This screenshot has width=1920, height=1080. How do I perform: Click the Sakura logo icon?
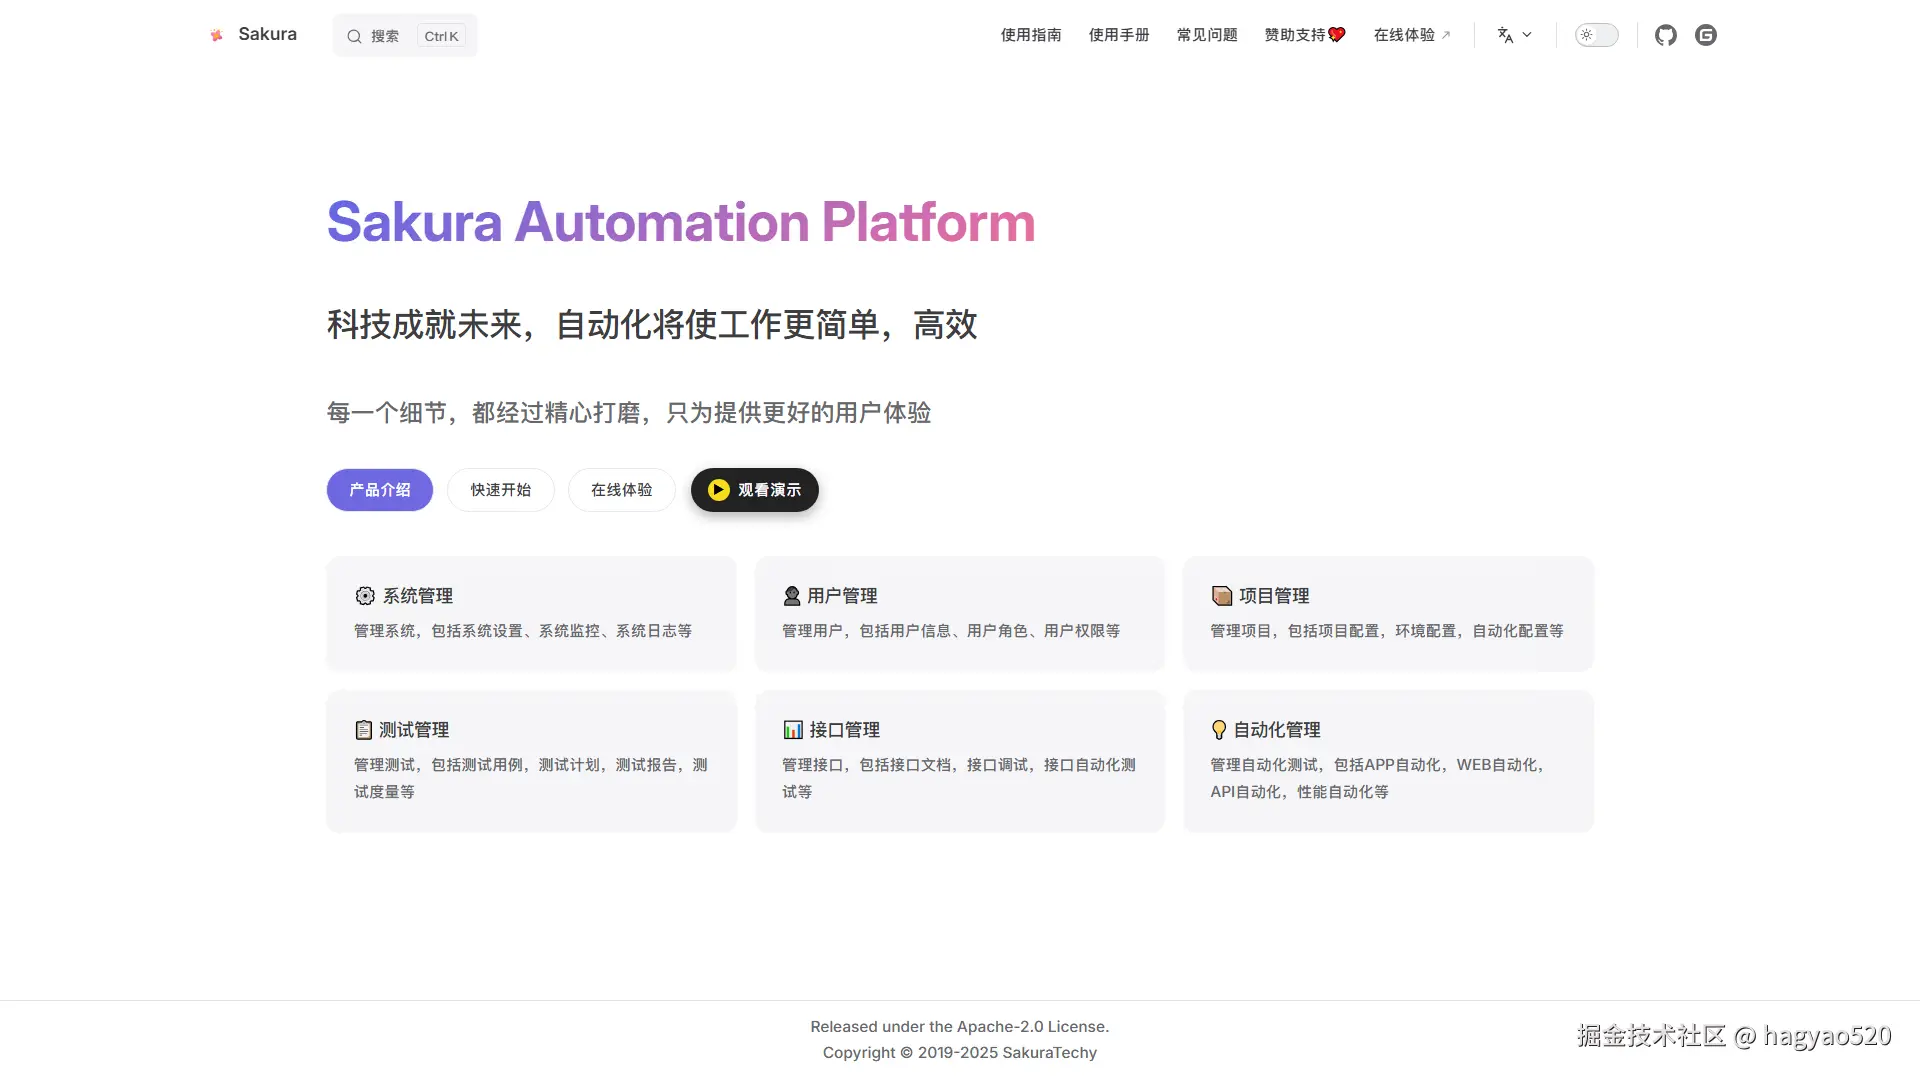tap(216, 35)
